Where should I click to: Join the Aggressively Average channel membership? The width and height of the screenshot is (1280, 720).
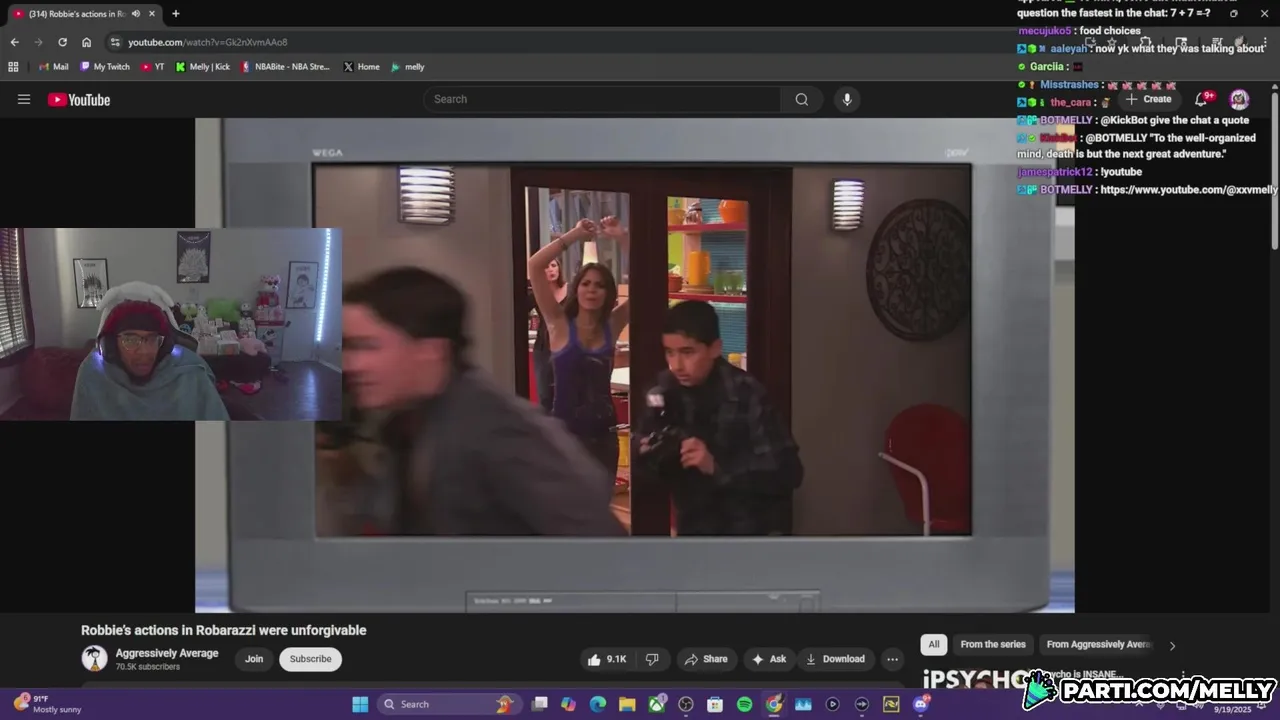254,659
